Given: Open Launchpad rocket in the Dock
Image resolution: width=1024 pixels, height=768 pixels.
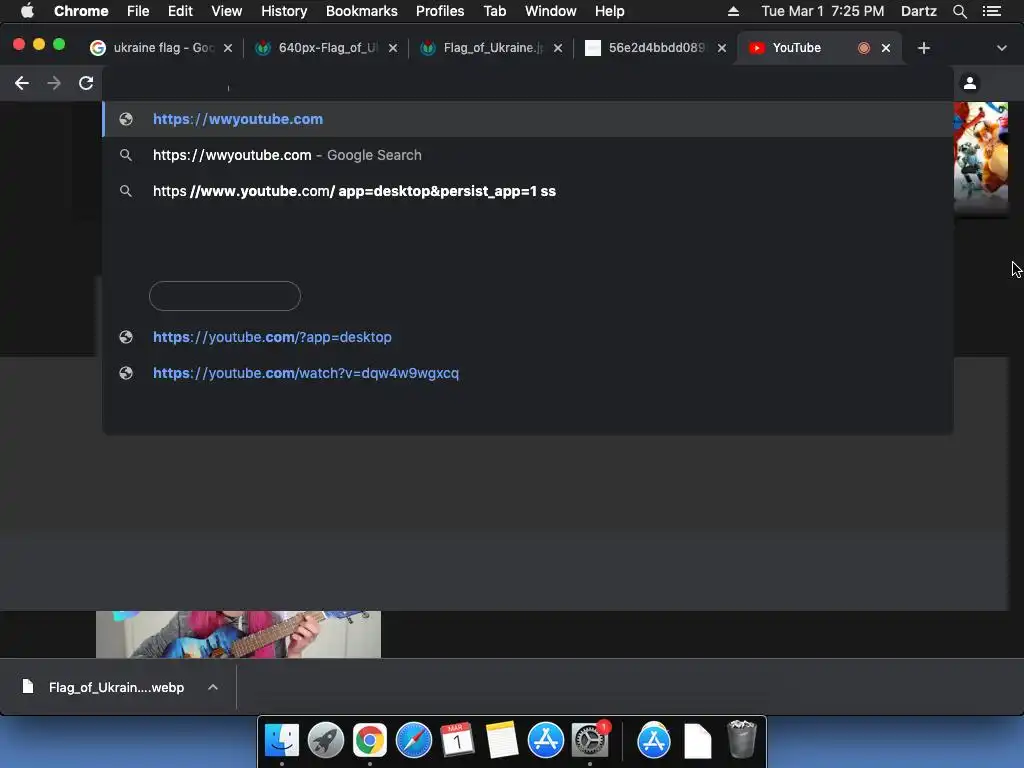Looking at the screenshot, I should pyautogui.click(x=326, y=741).
